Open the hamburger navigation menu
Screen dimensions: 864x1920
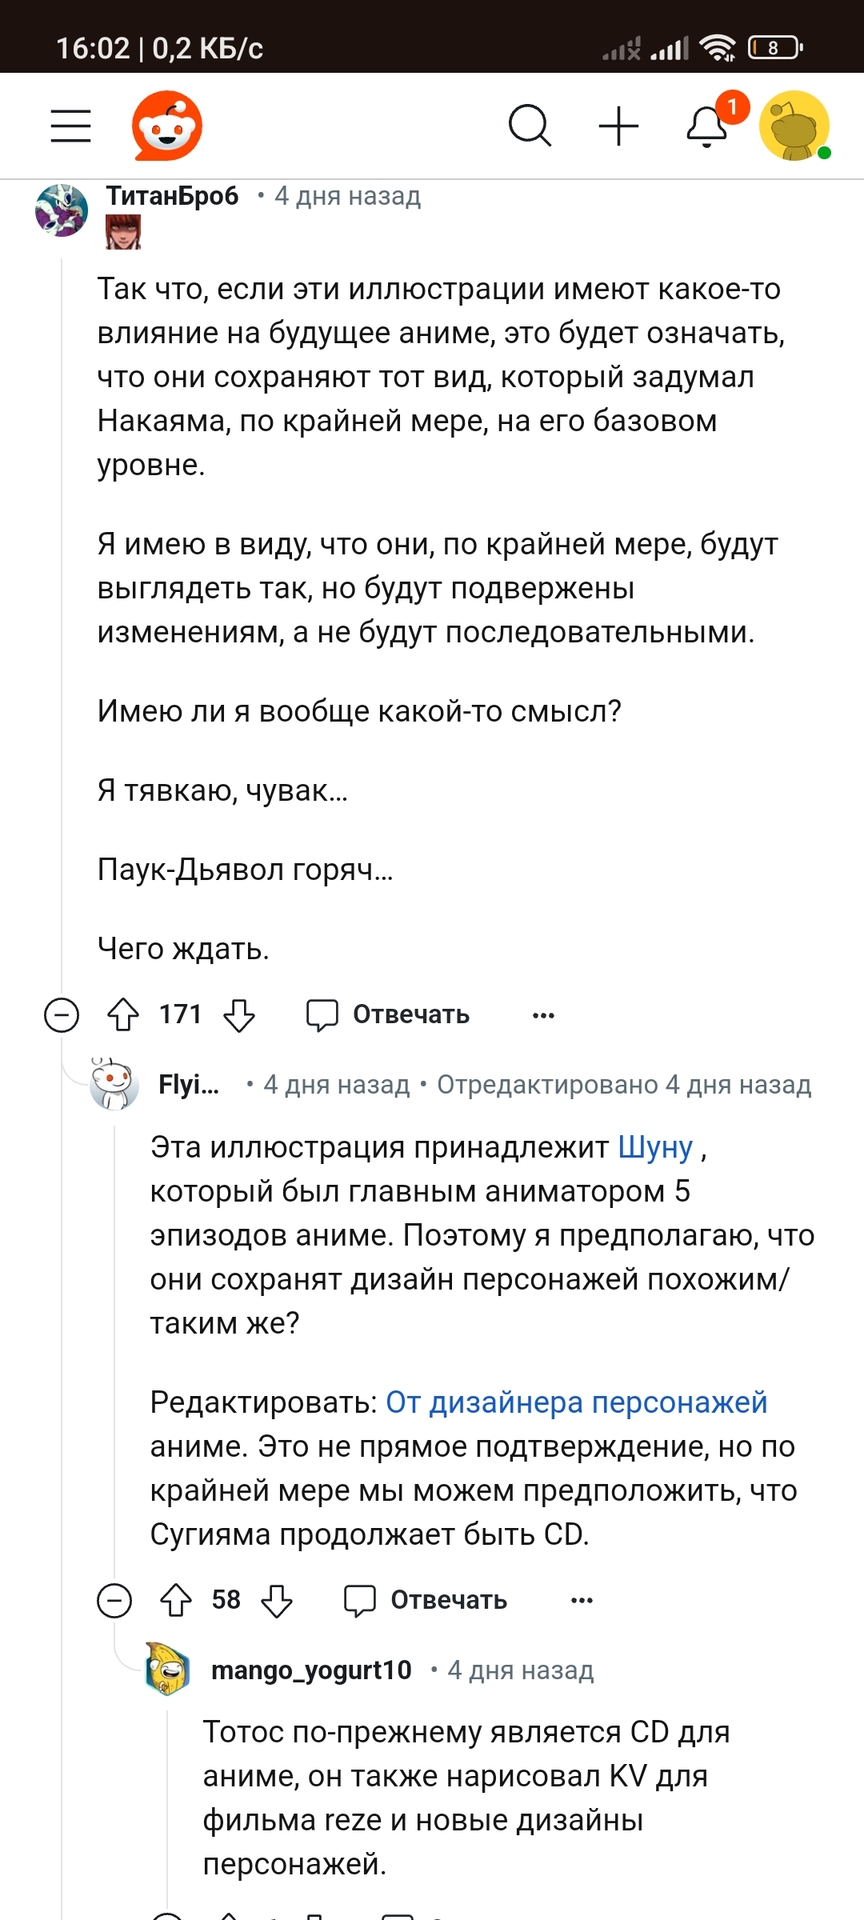point(71,127)
